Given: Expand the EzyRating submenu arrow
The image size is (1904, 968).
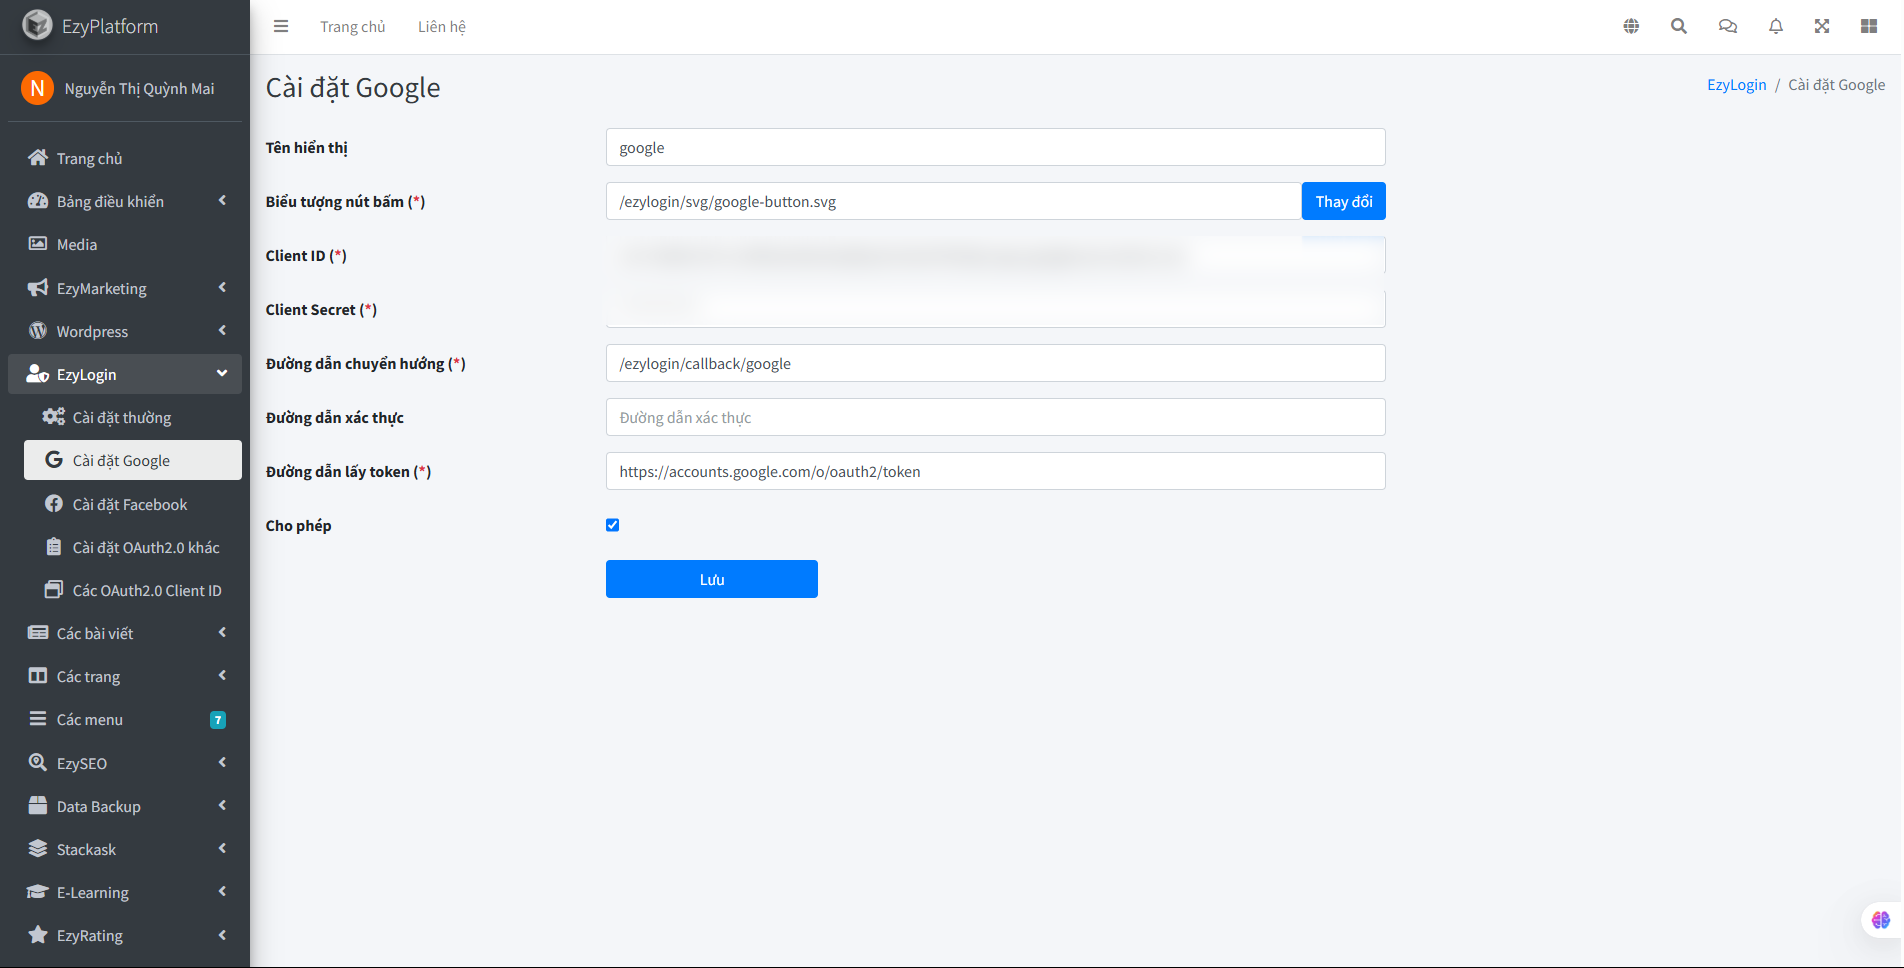Looking at the screenshot, I should [222, 935].
